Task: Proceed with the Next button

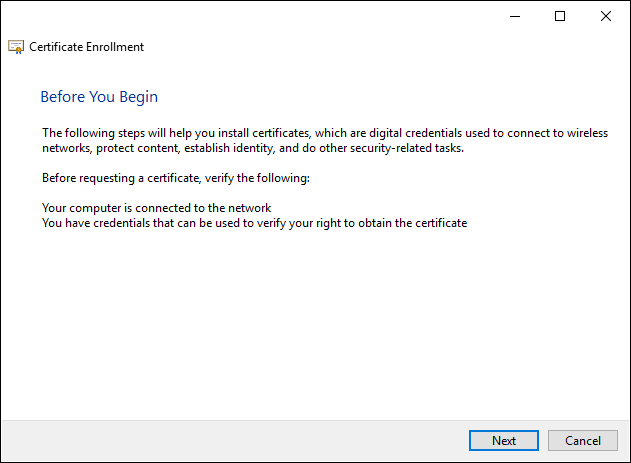Action: point(504,440)
